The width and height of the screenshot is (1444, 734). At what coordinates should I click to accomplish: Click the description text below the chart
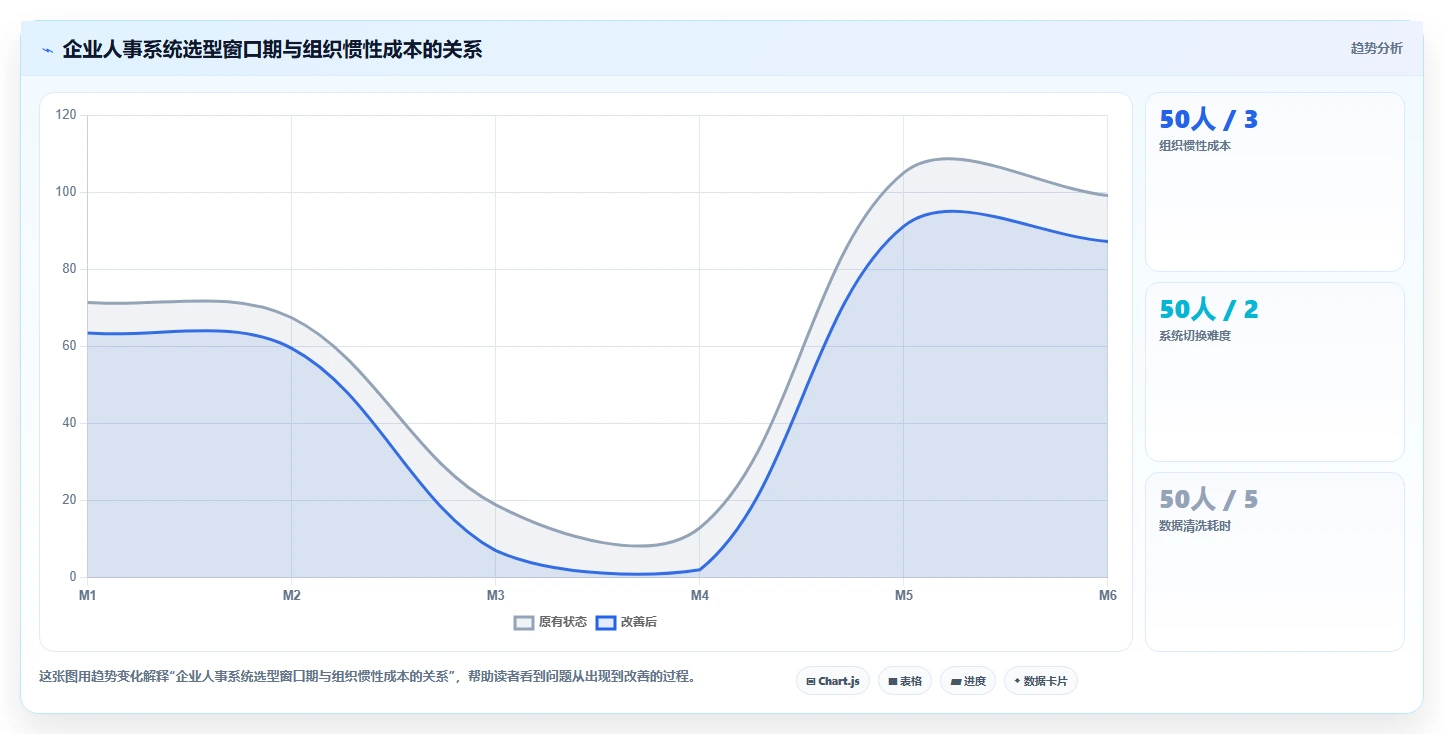point(367,677)
